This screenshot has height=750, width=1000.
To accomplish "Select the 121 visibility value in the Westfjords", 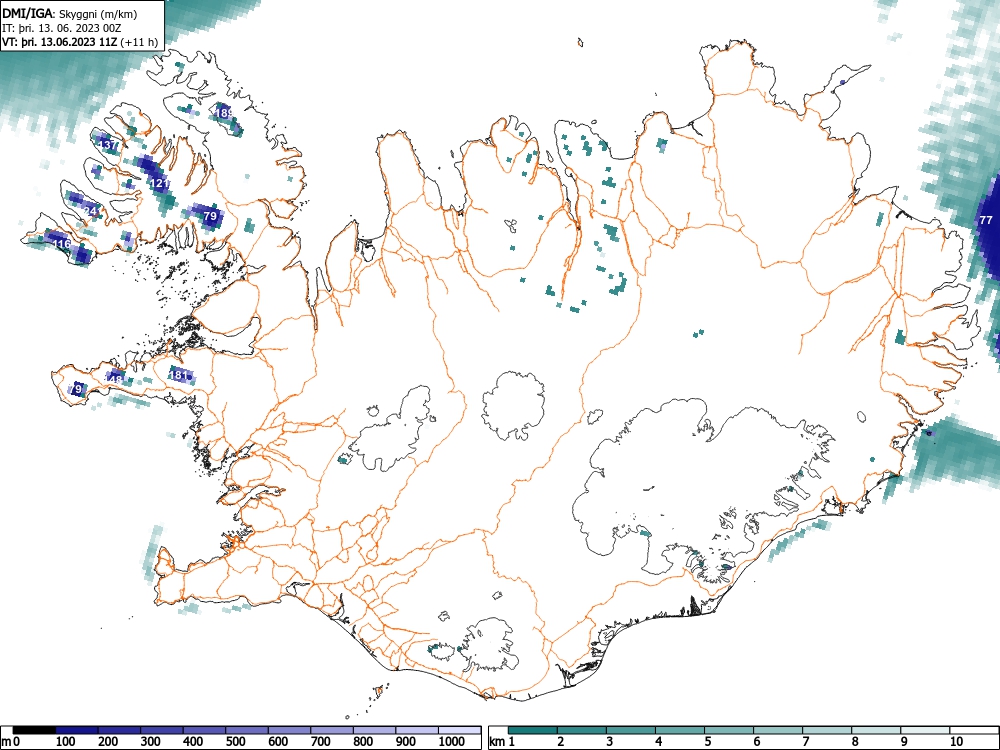I will click(159, 183).
